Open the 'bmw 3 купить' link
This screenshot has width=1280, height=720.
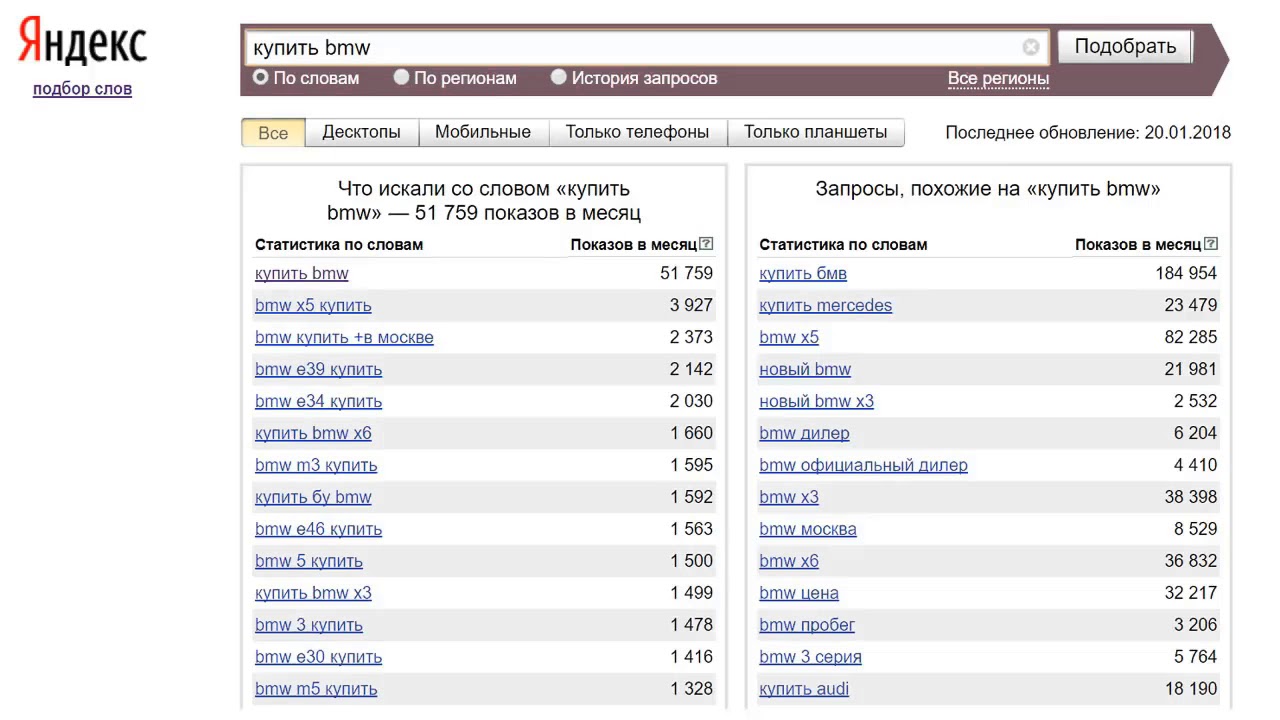point(309,625)
